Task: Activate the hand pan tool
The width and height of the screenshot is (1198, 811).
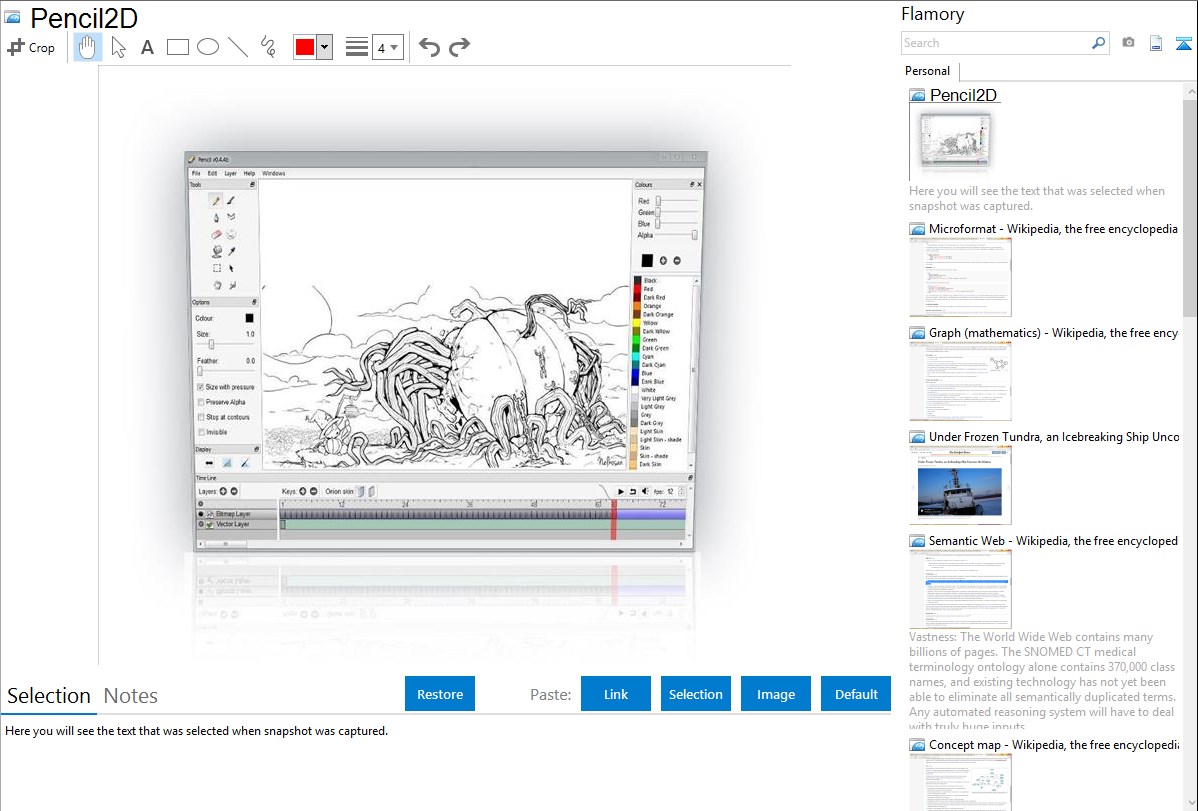Action: [87, 47]
